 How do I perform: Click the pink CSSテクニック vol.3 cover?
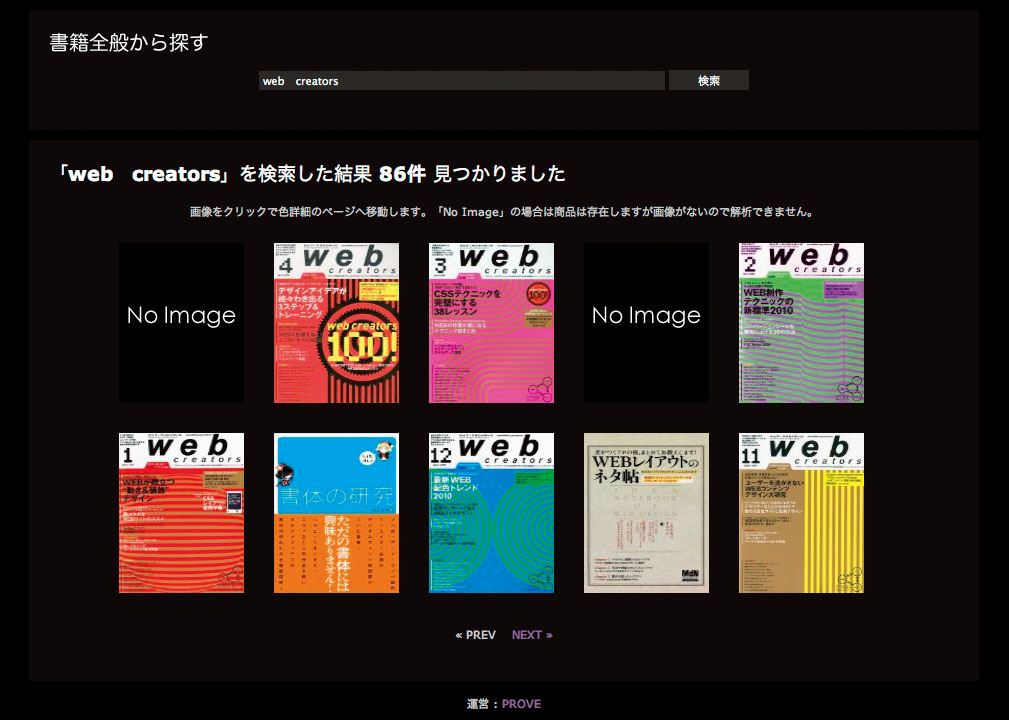click(491, 322)
